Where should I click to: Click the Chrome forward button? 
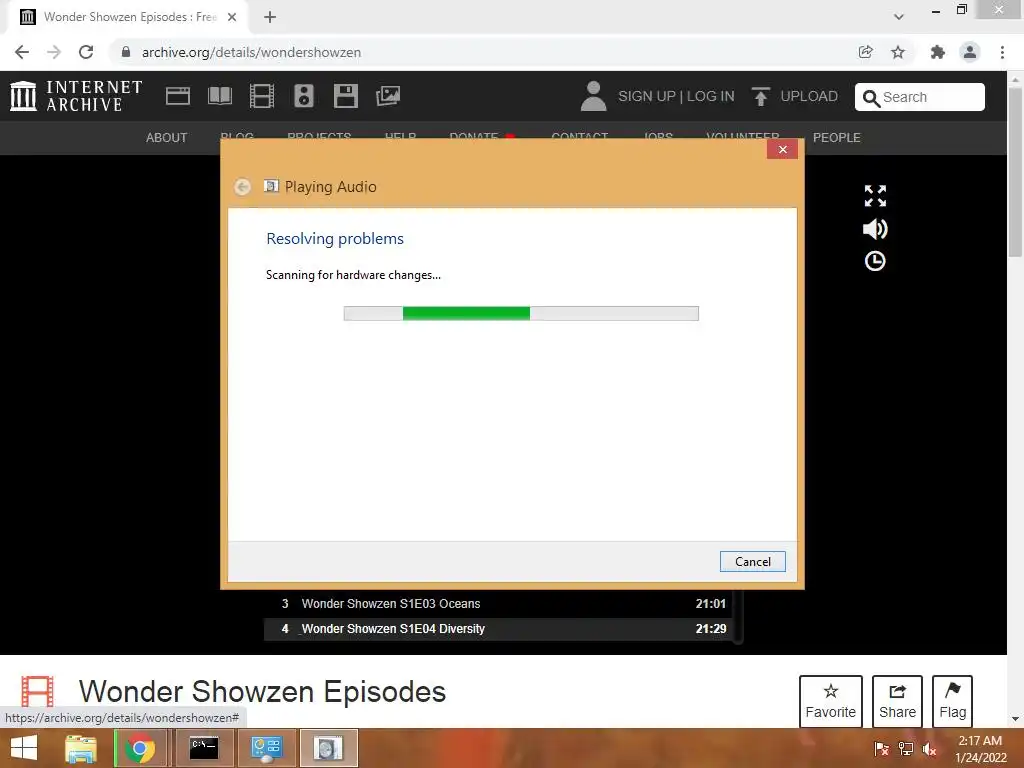(54, 52)
